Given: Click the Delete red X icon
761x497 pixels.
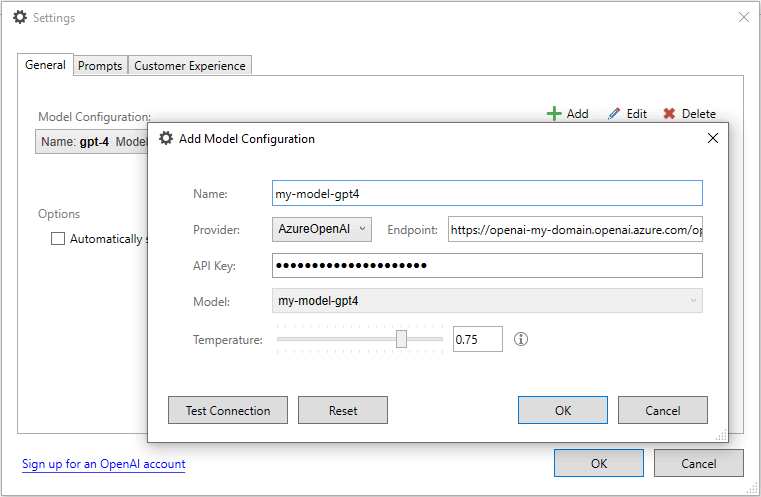Looking at the screenshot, I should point(669,114).
